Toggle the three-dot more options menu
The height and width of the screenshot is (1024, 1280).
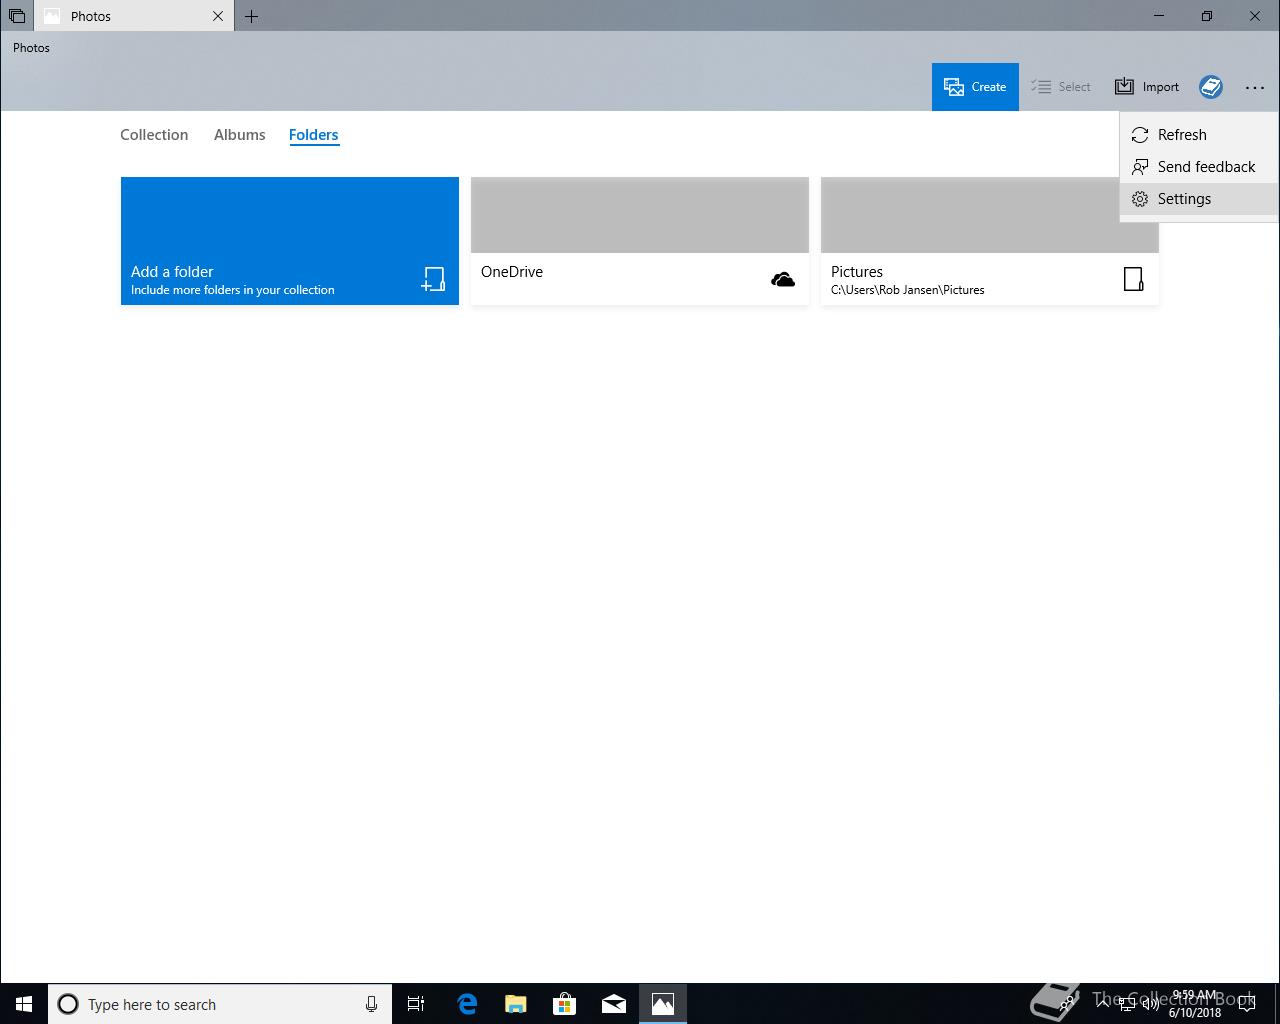tap(1255, 87)
